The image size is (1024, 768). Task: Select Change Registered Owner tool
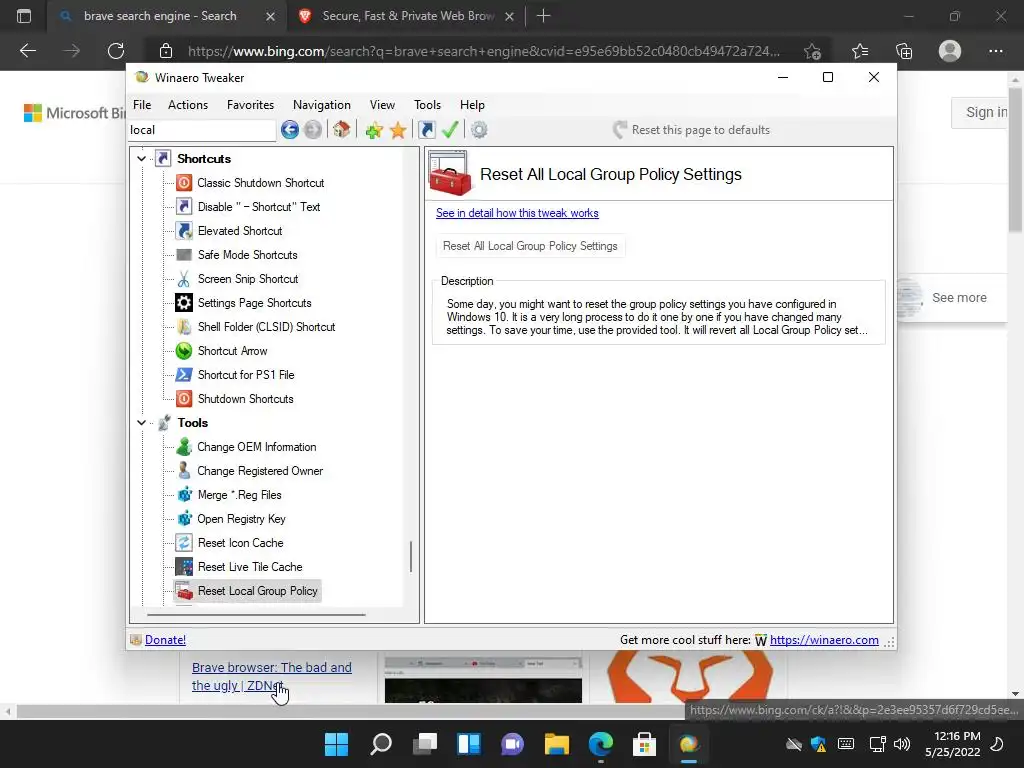point(260,471)
